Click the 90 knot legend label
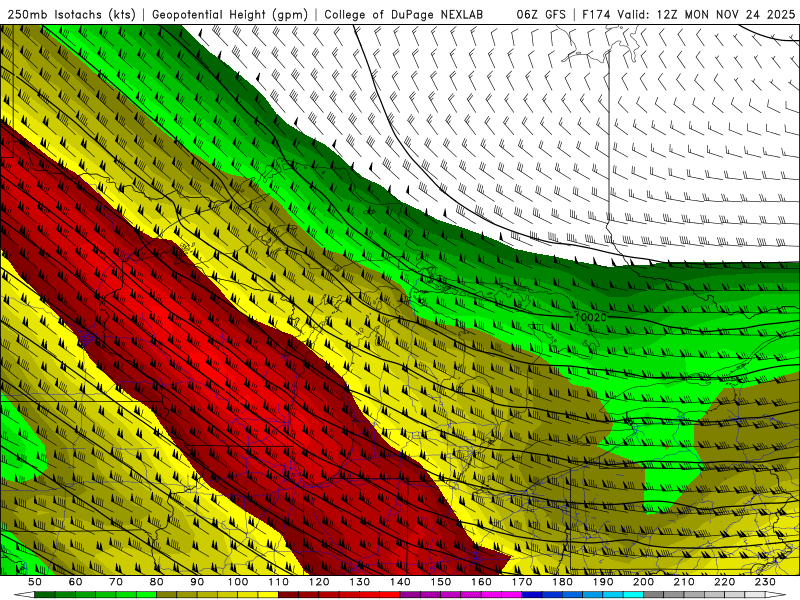The height and width of the screenshot is (600, 800). point(197,582)
